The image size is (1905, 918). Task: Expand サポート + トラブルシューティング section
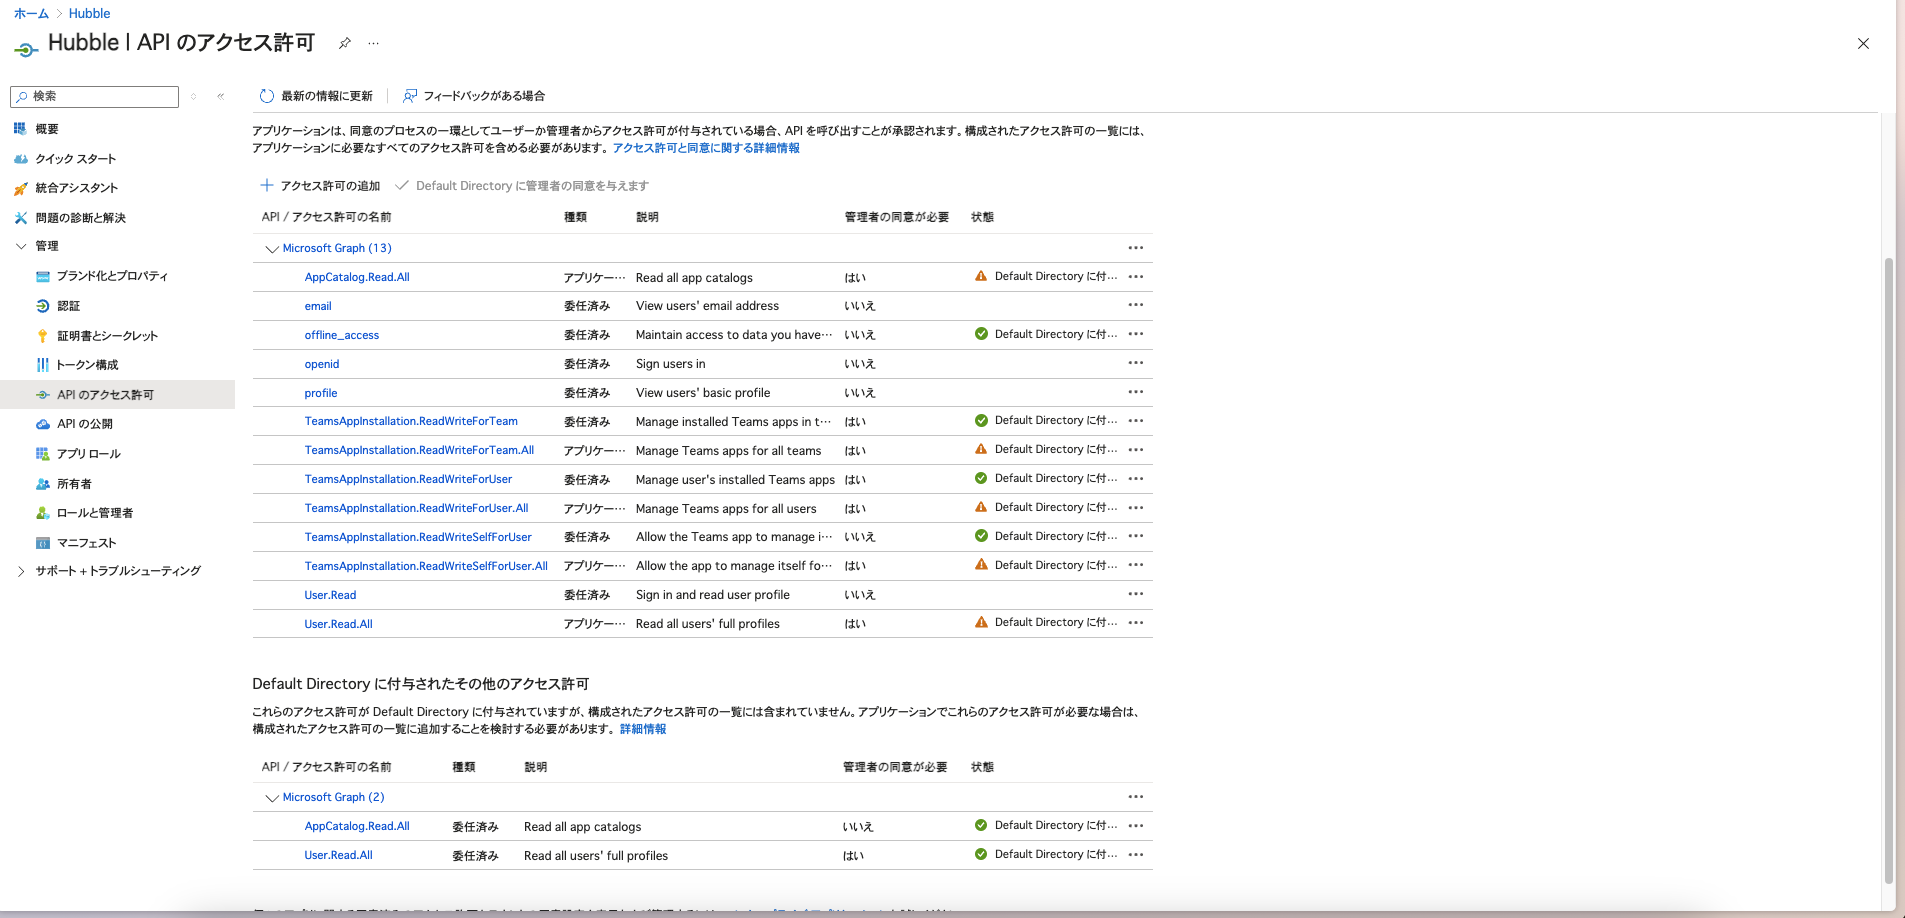(21, 571)
